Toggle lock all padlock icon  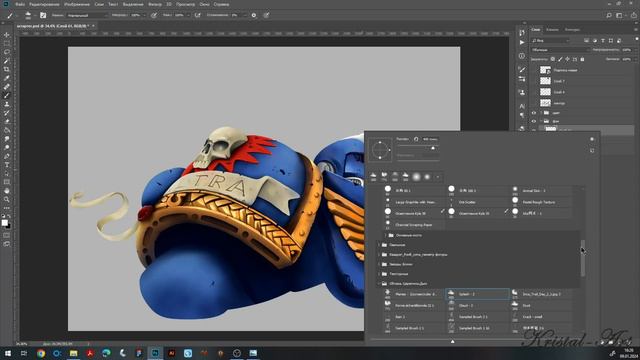click(x=582, y=59)
